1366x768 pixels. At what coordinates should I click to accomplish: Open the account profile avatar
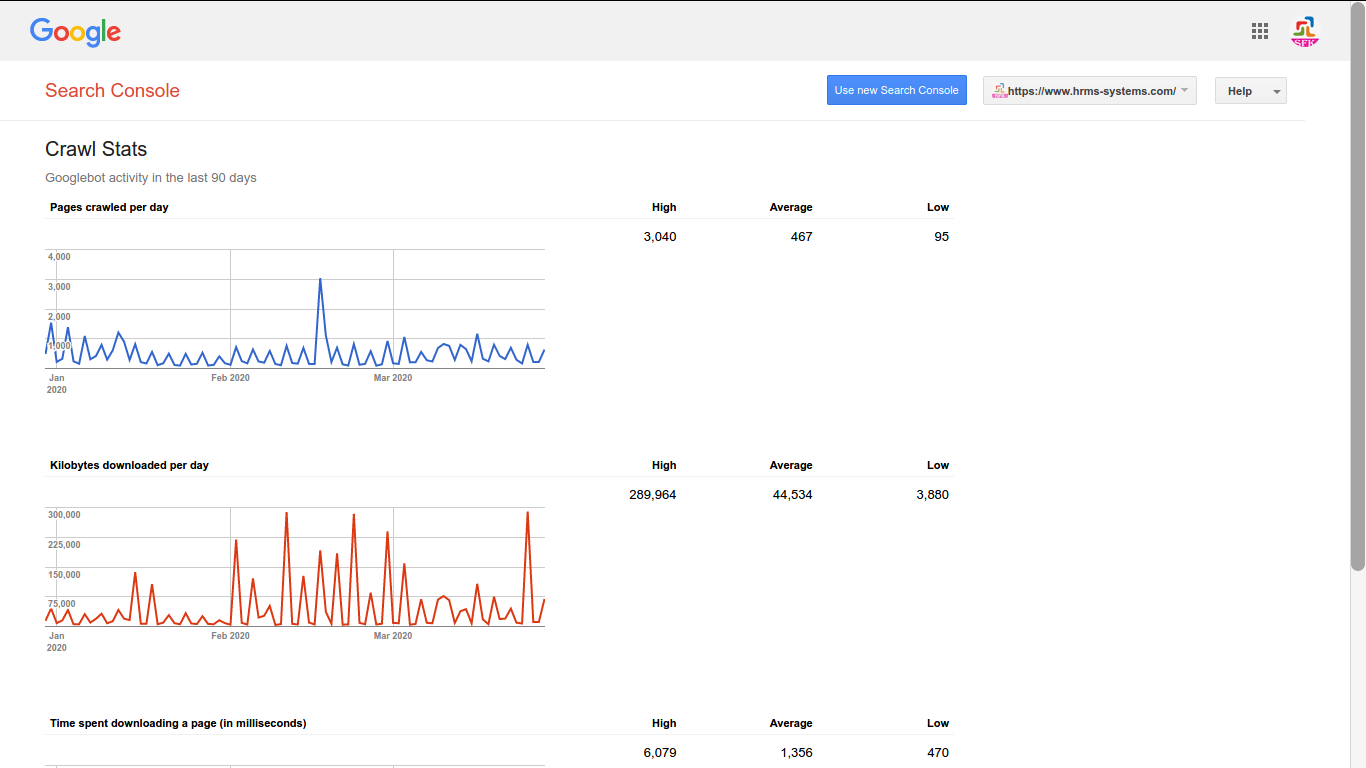(x=1305, y=31)
